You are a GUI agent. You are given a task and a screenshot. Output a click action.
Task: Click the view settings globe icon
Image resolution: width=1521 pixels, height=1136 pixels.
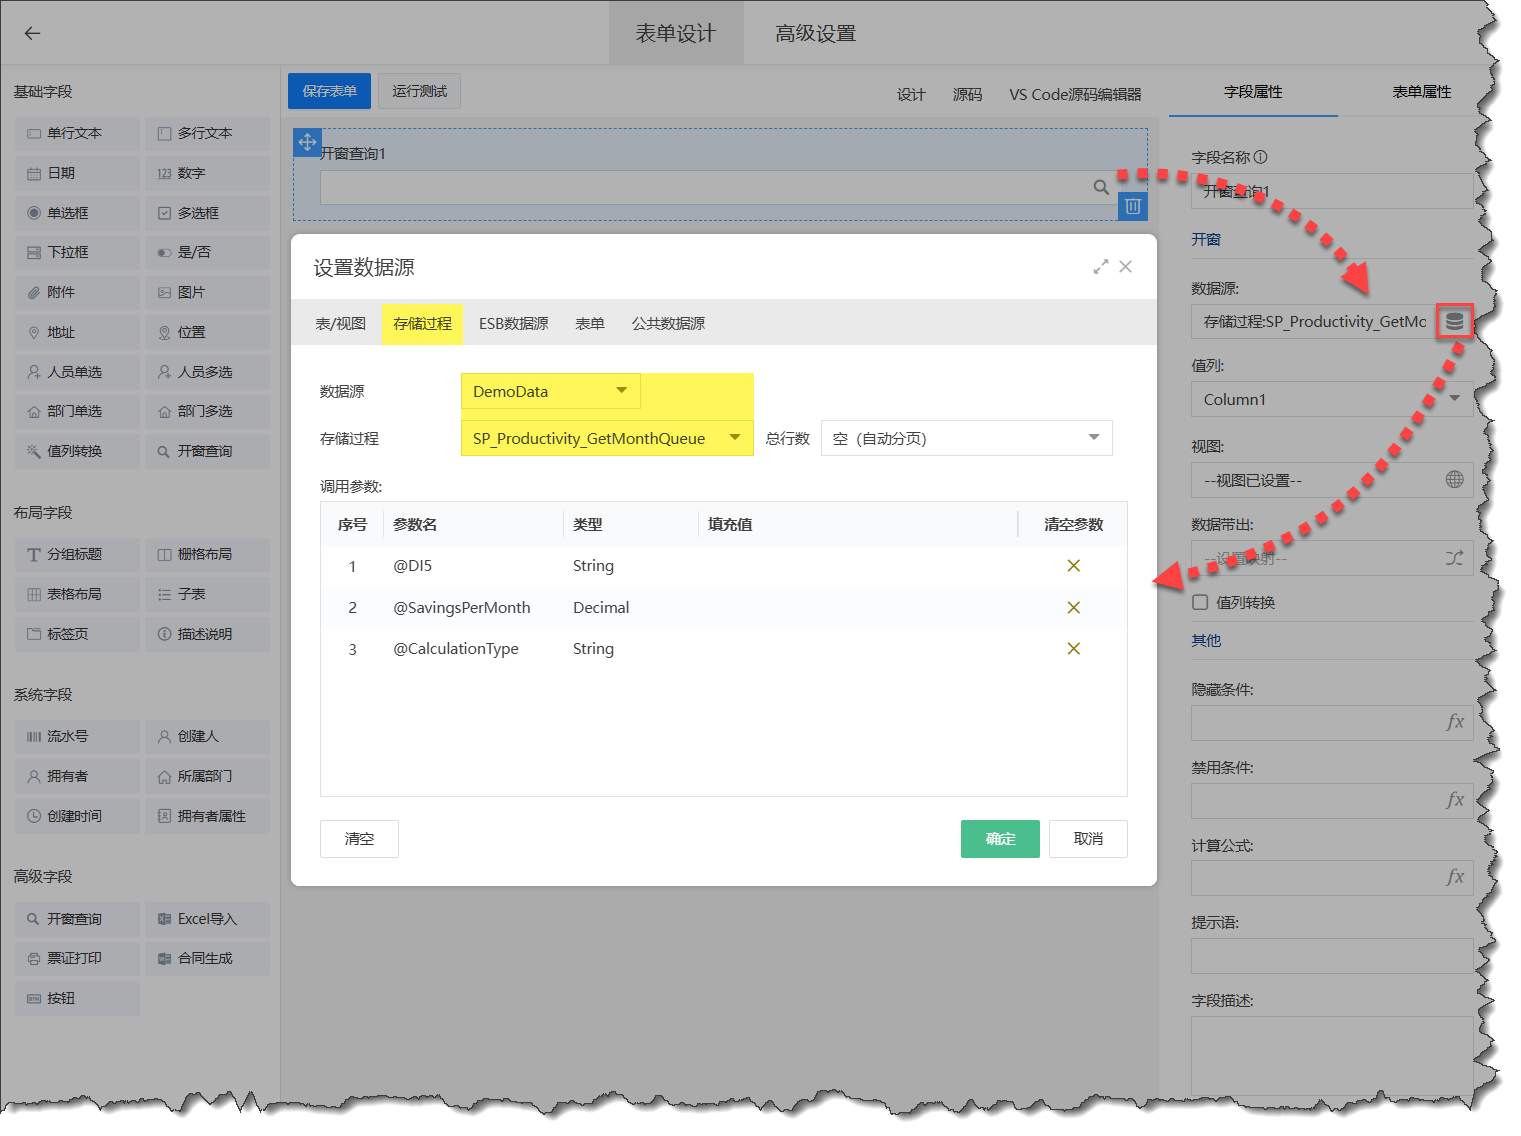tap(1454, 480)
